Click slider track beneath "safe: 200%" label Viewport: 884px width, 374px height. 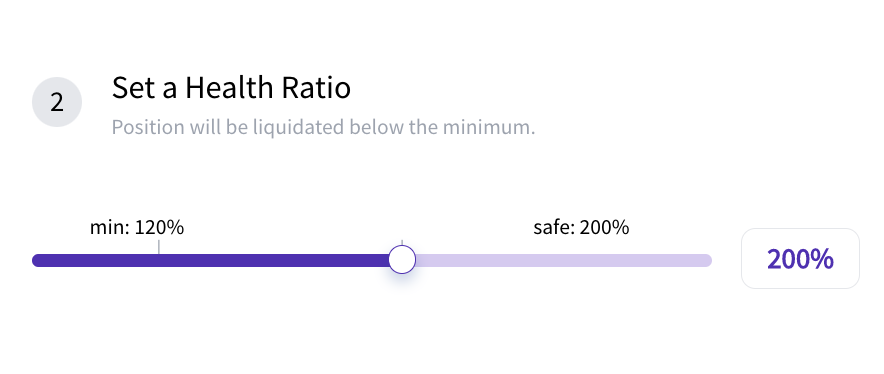pos(581,260)
